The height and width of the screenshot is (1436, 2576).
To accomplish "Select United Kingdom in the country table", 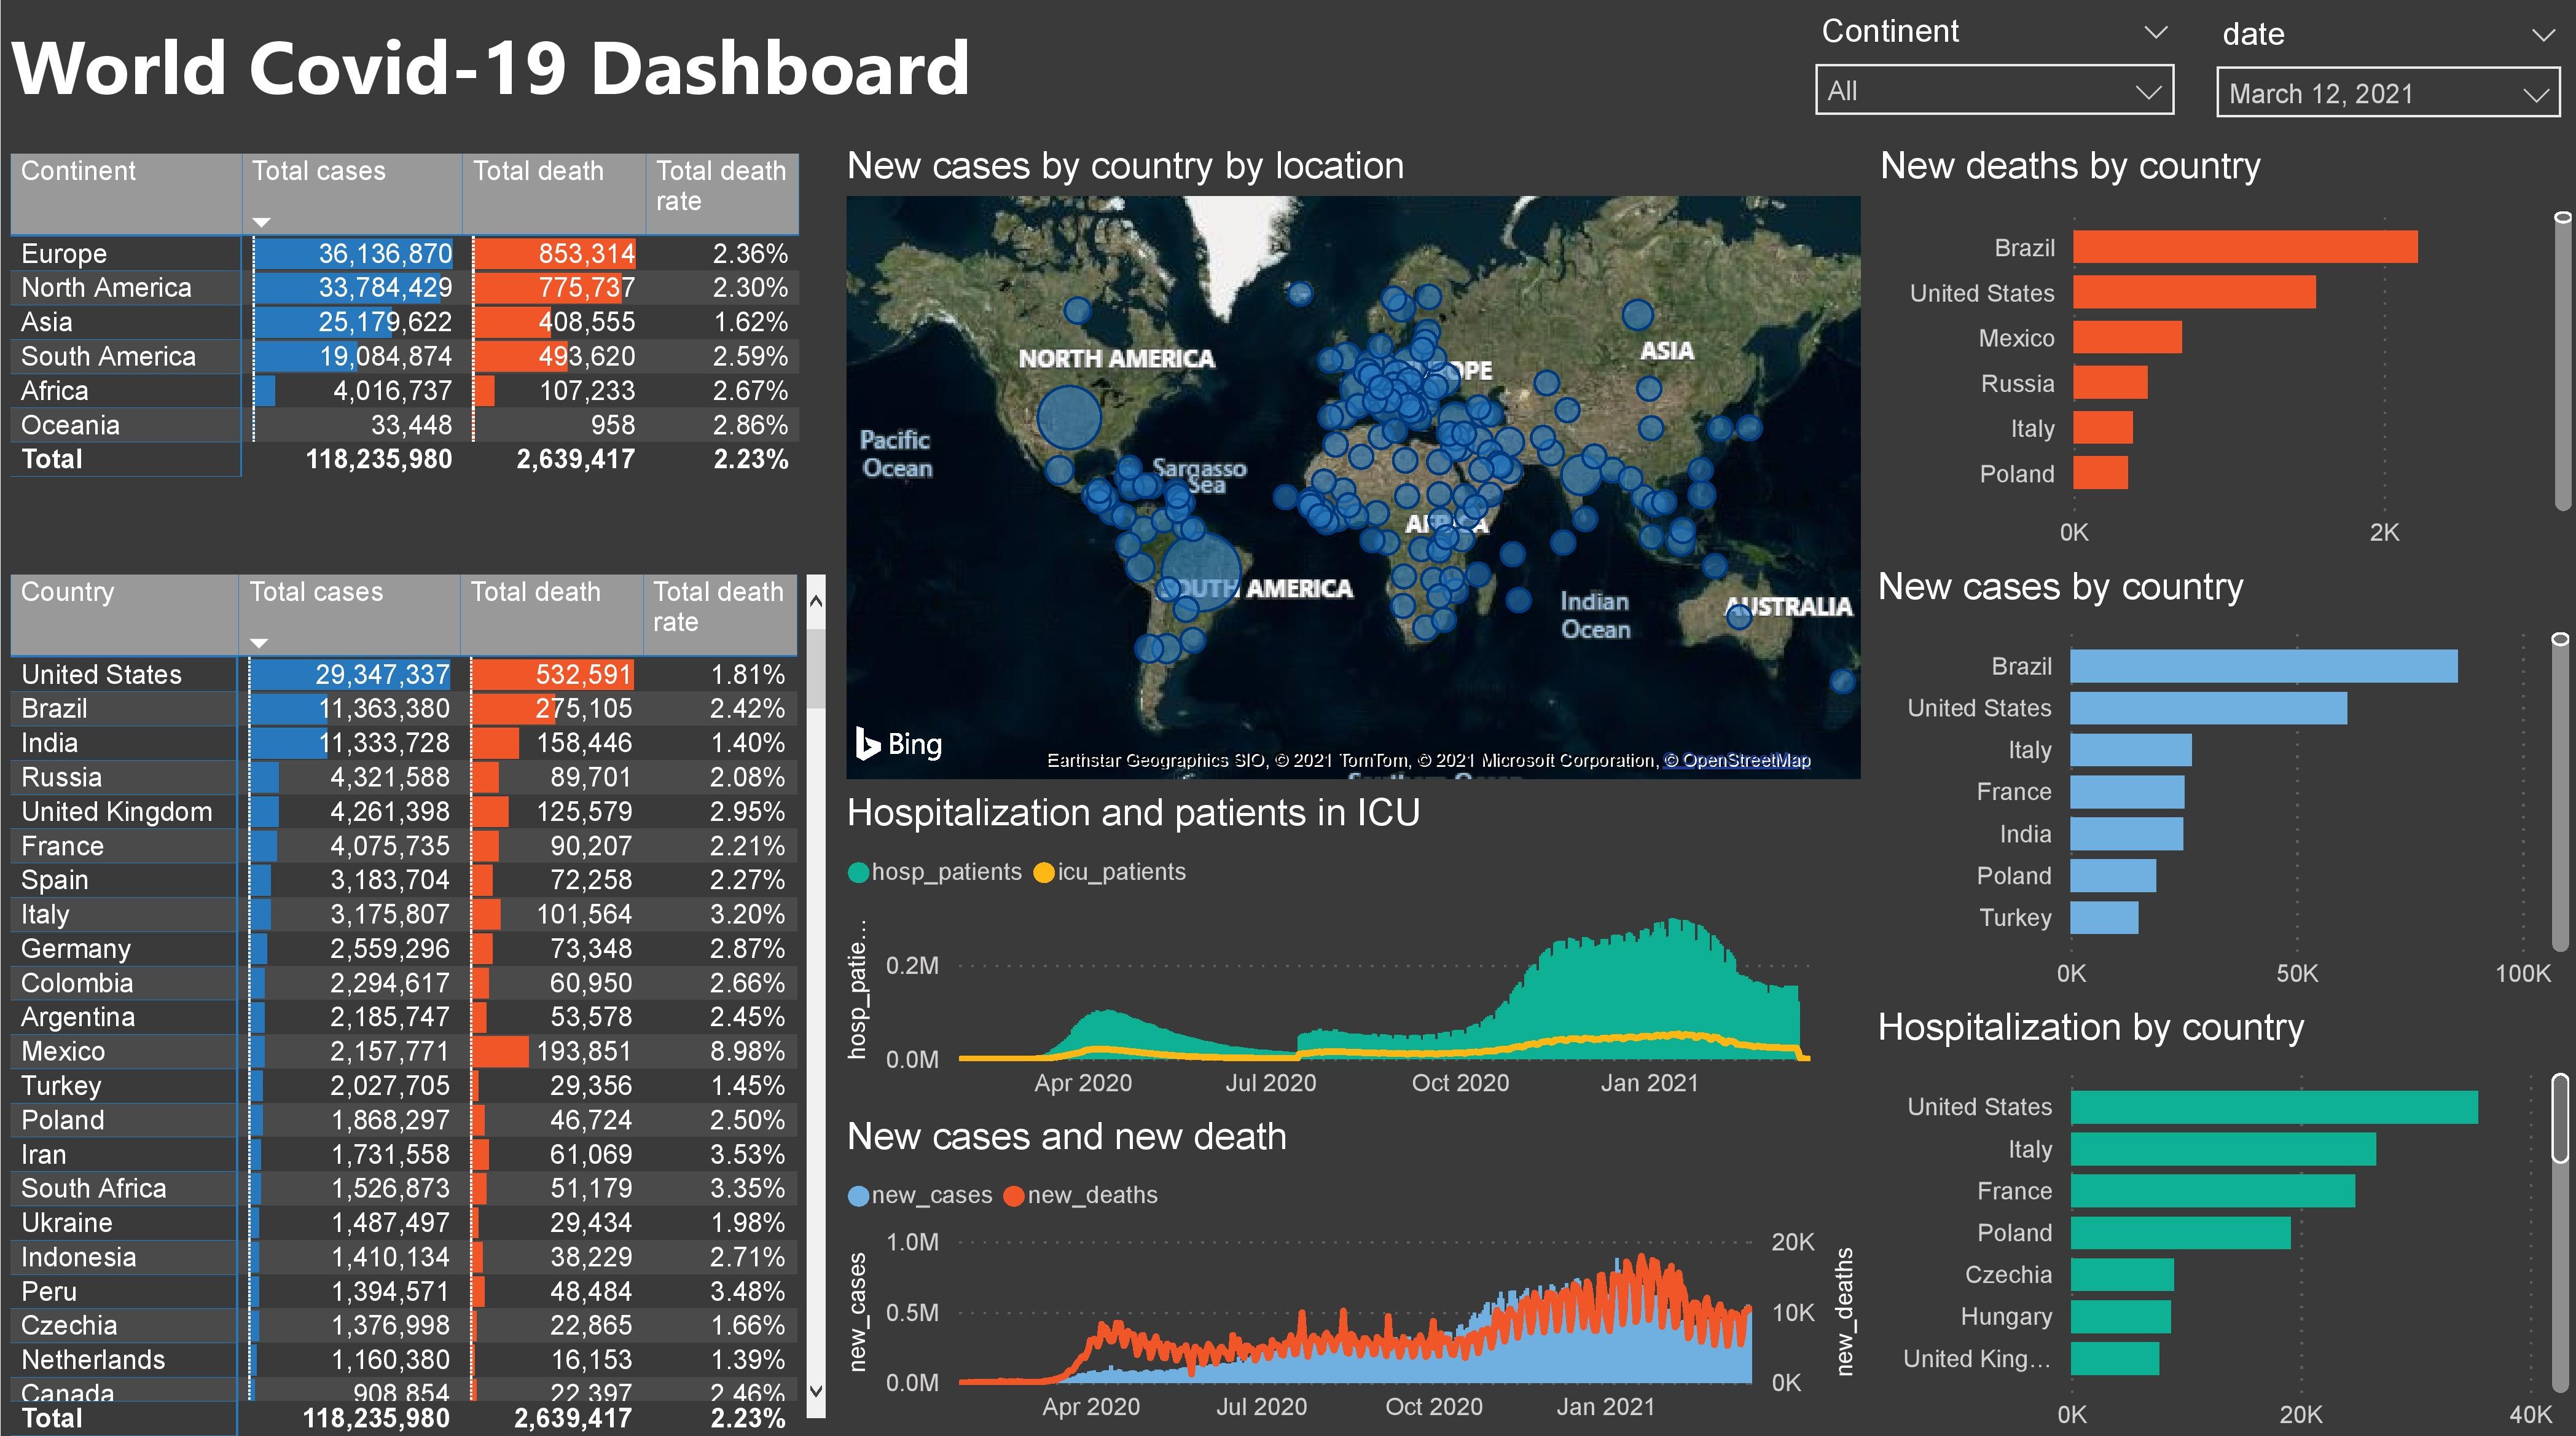I will tap(404, 812).
